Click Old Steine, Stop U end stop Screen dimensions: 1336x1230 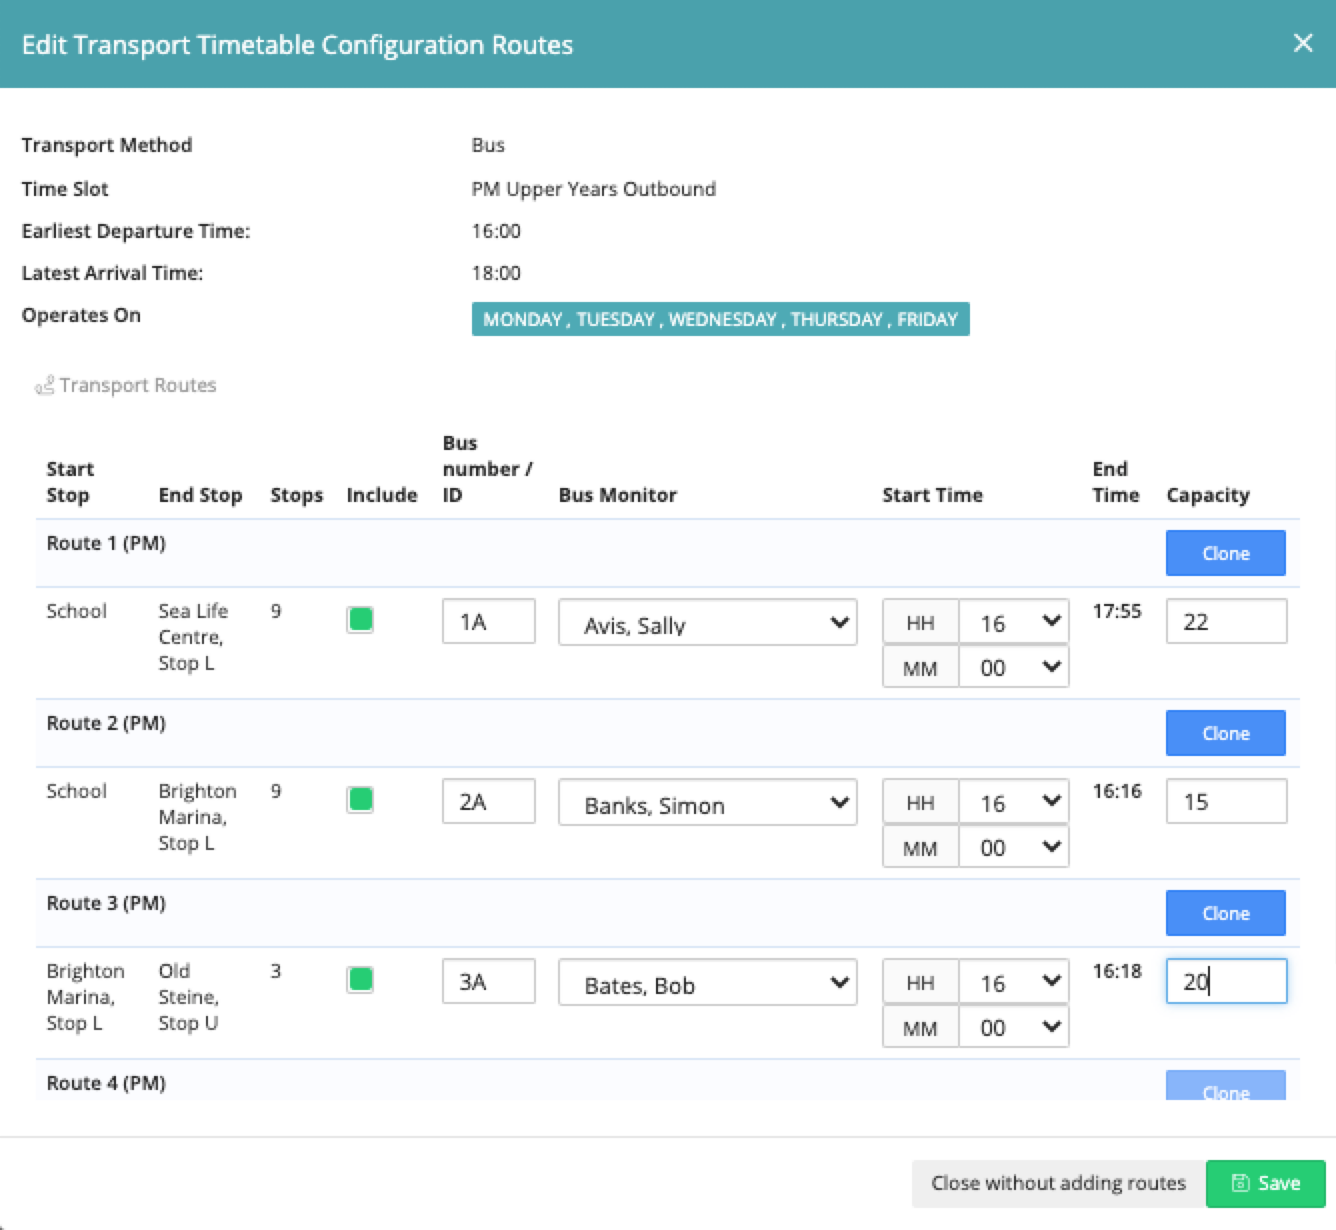click(x=188, y=997)
